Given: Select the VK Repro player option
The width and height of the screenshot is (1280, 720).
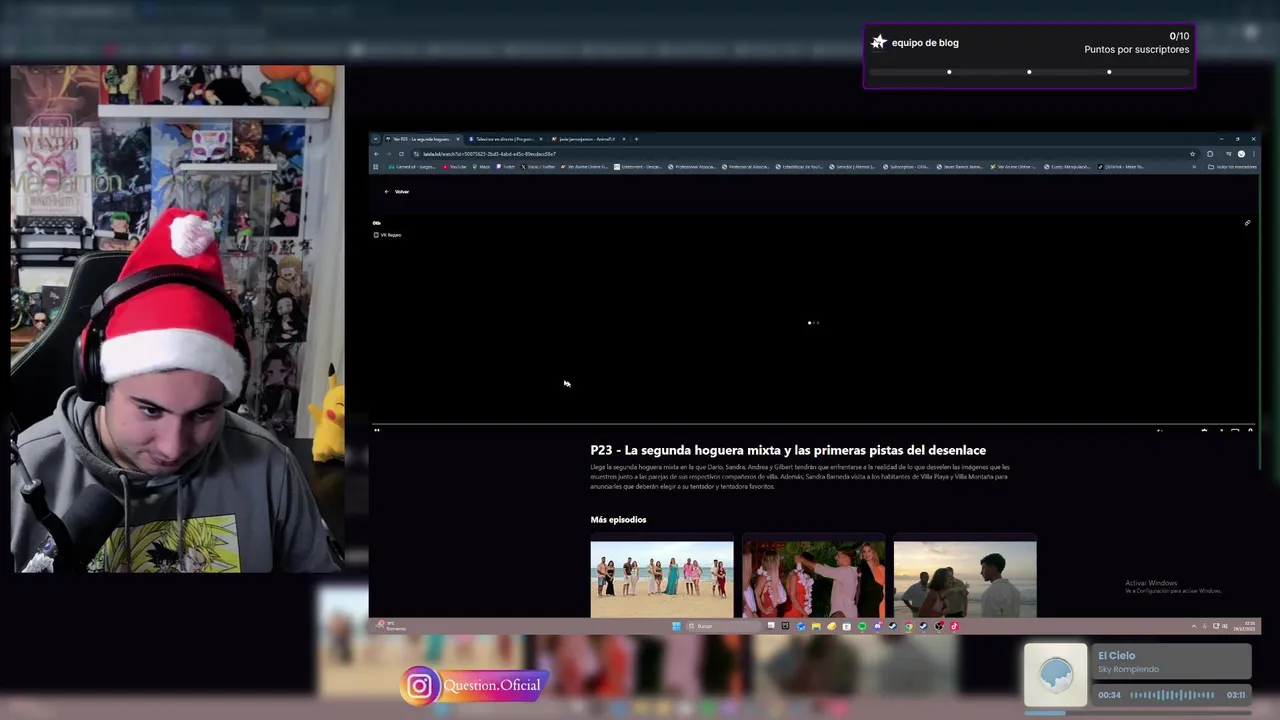Looking at the screenshot, I should [387, 235].
